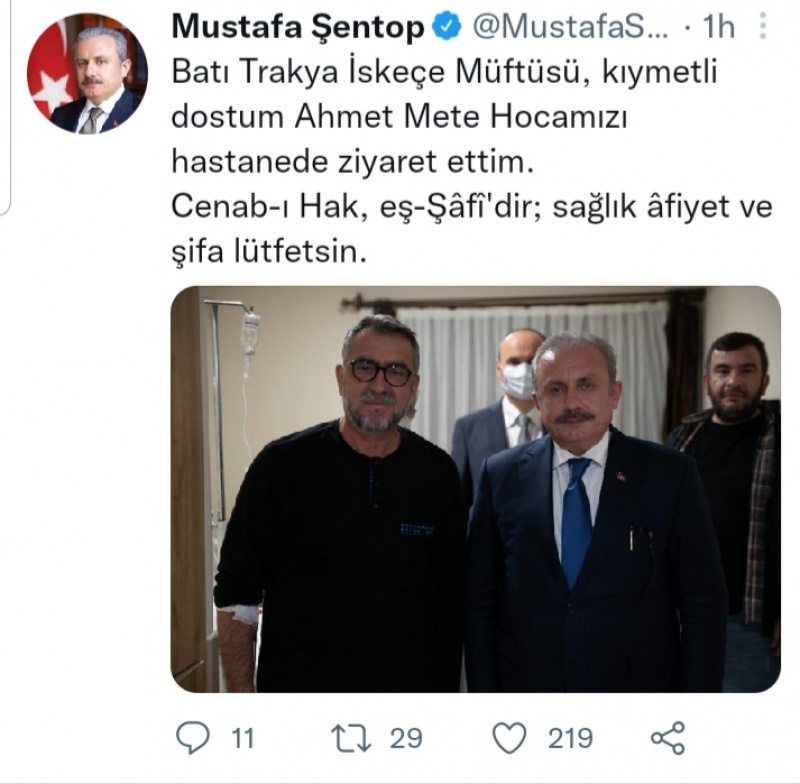800x784 pixels.
Task: View the 29 retweets count
Action: point(406,738)
